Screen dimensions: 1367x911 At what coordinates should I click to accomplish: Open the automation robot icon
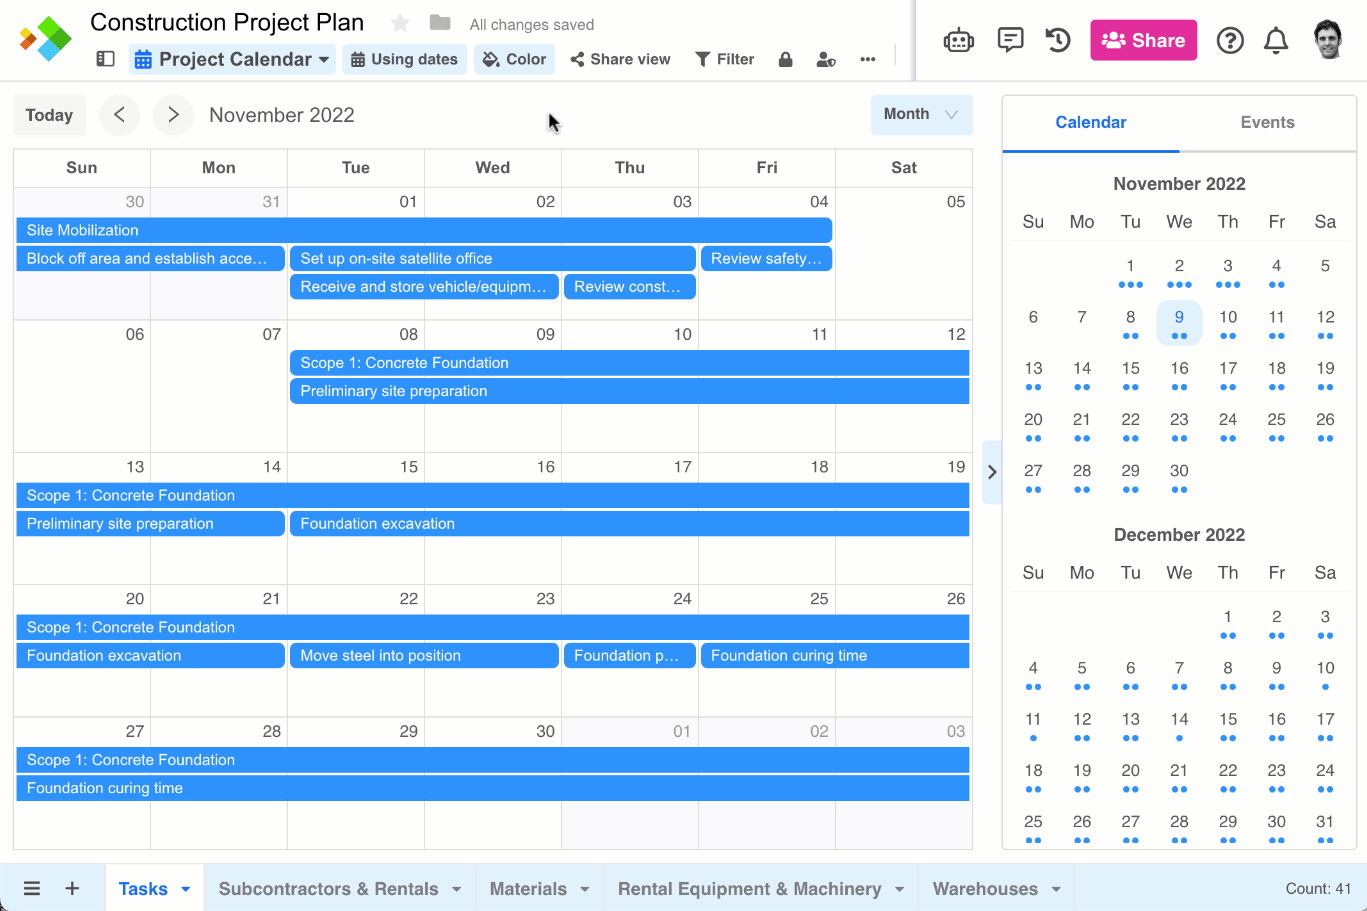[958, 41]
